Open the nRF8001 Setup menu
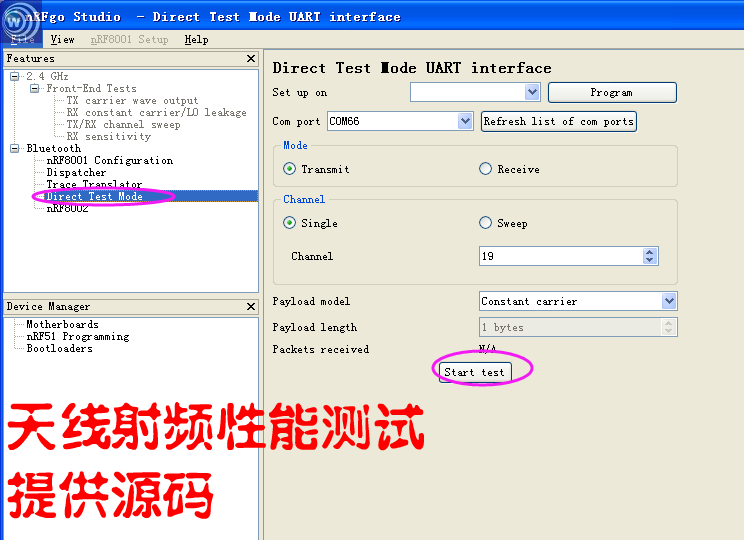This screenshot has width=744, height=540. click(x=130, y=39)
